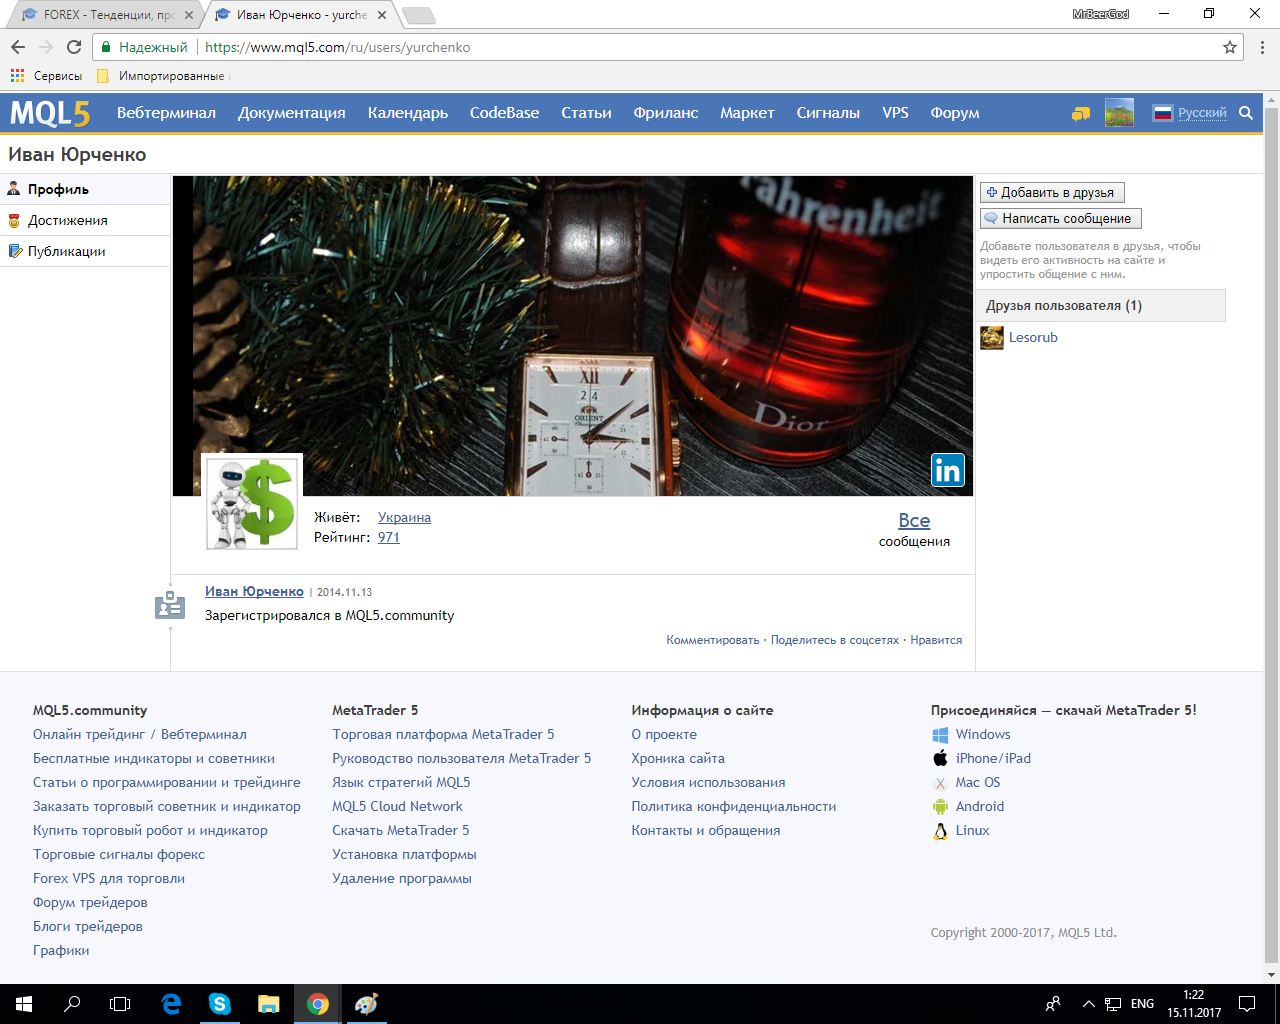Show hidden tray icons chevron
The width and height of the screenshot is (1280, 1024).
pyautogui.click(x=1088, y=1004)
